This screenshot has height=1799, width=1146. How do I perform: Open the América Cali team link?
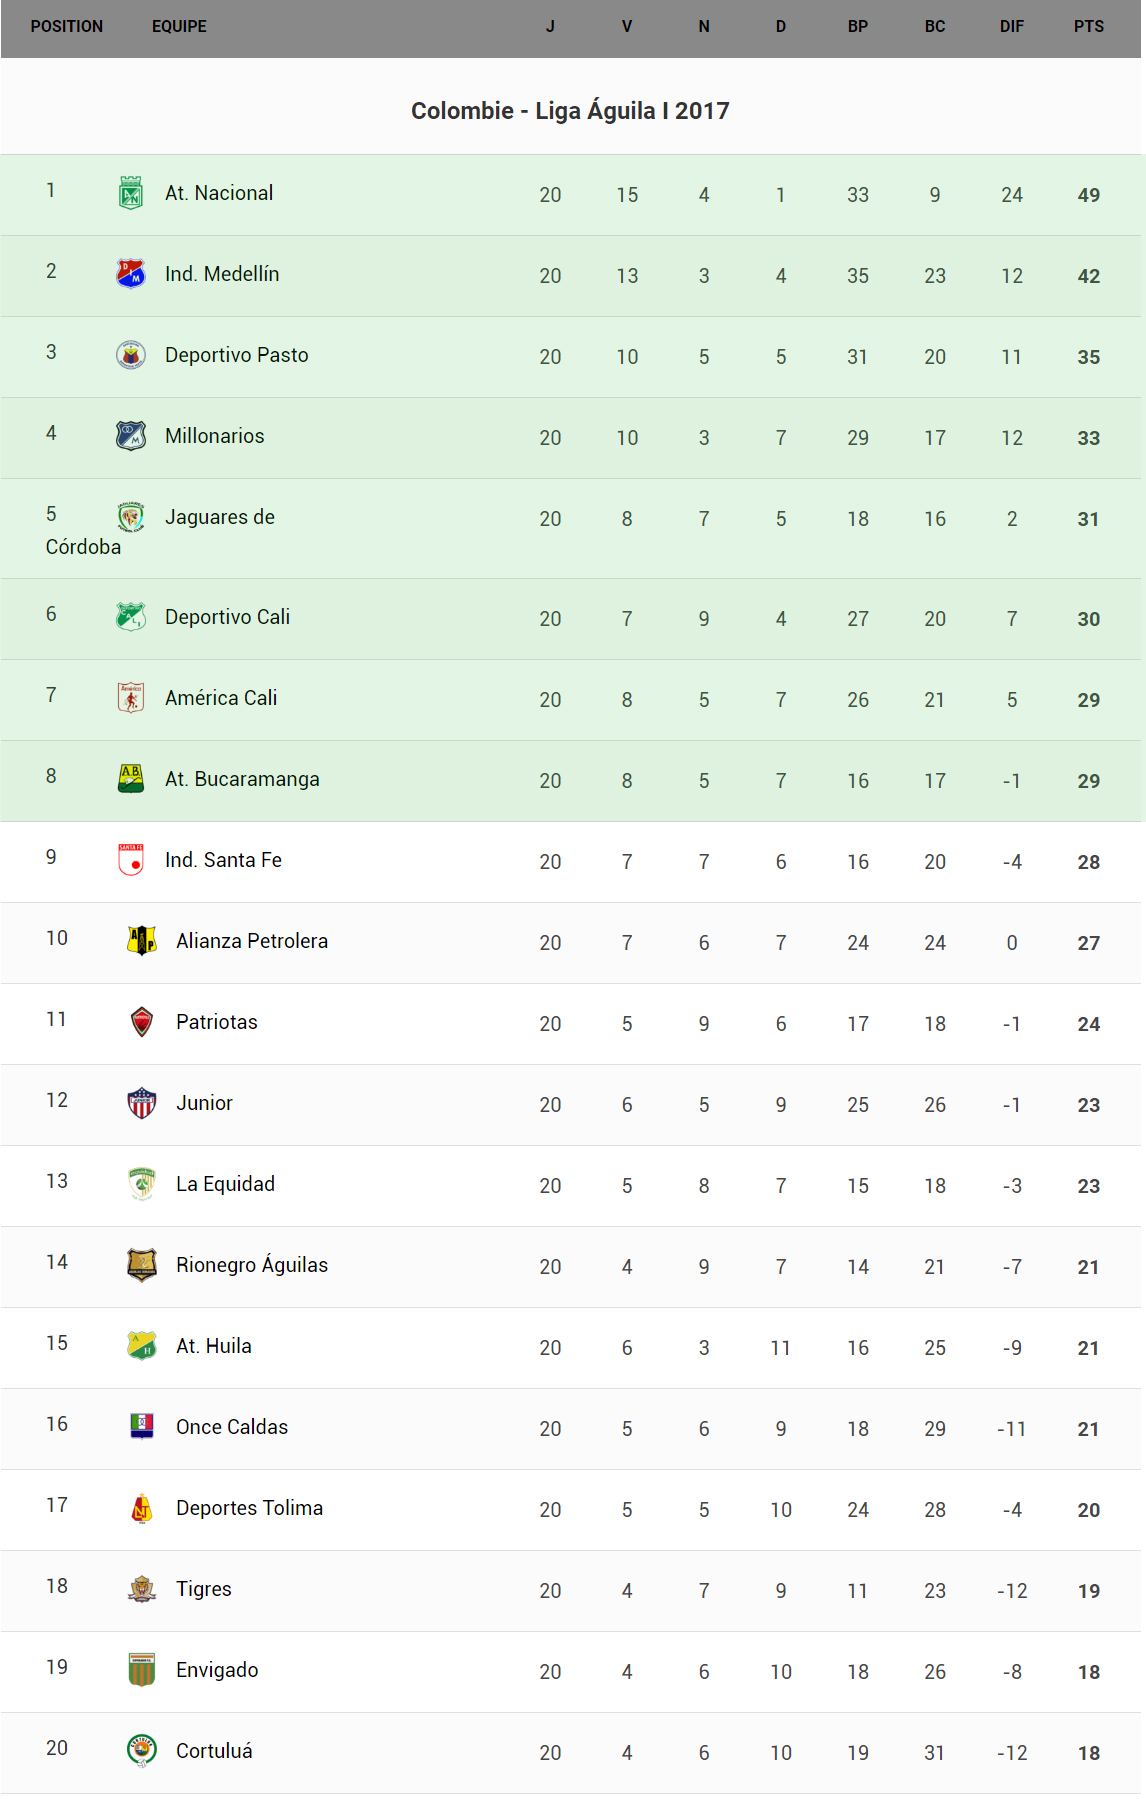(x=221, y=698)
